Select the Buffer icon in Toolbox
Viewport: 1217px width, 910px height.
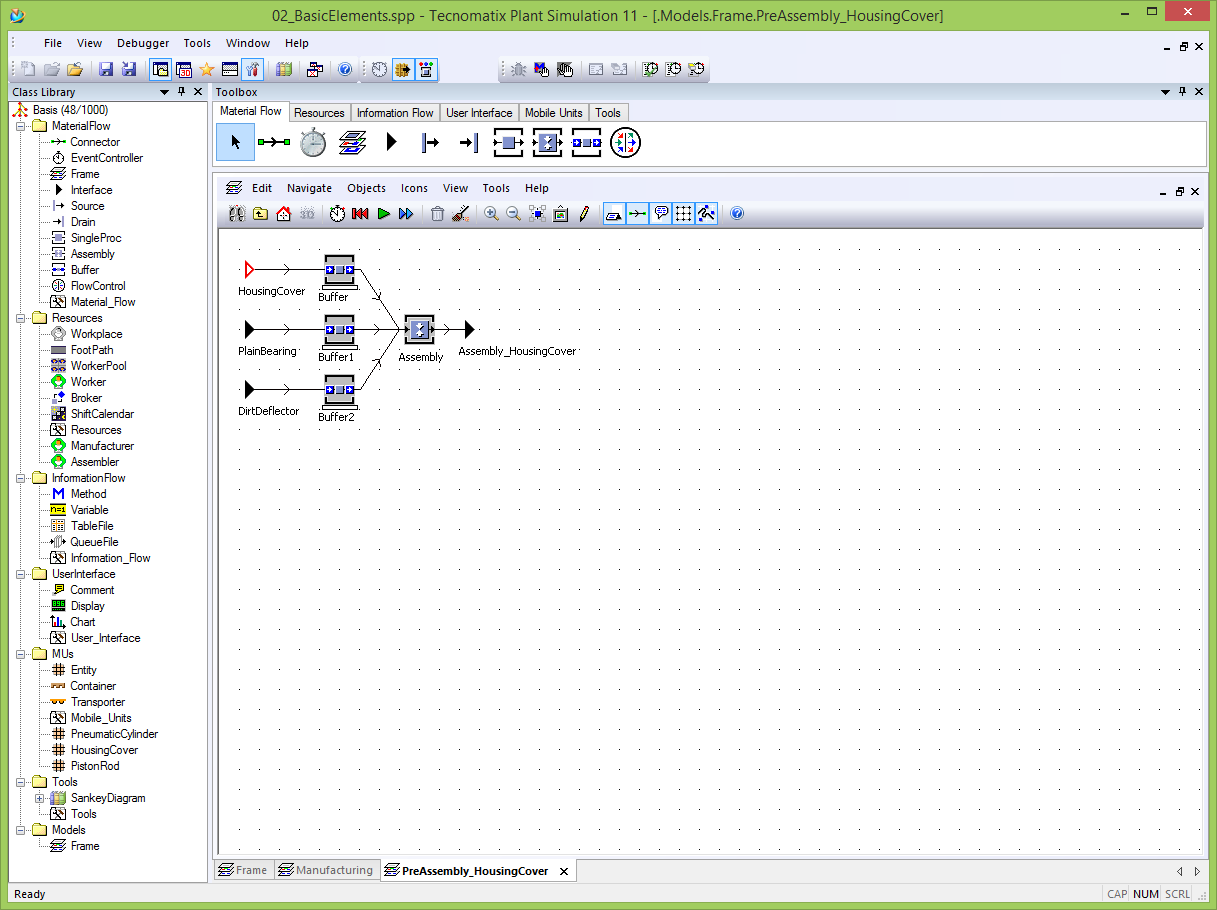586,143
